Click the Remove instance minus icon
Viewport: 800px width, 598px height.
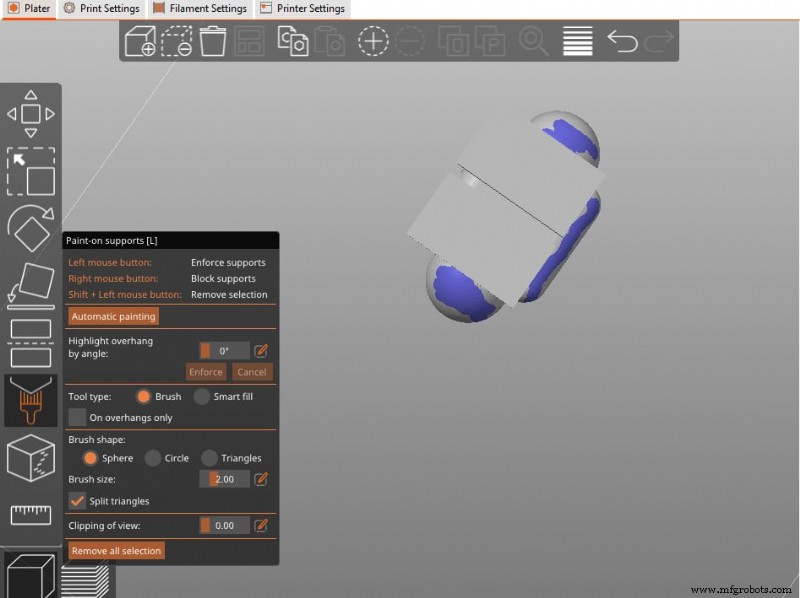click(x=410, y=41)
